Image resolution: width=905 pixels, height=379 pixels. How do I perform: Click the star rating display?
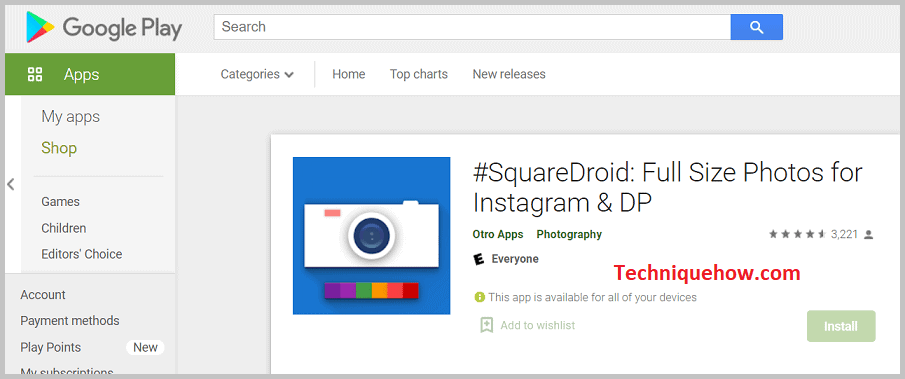798,234
